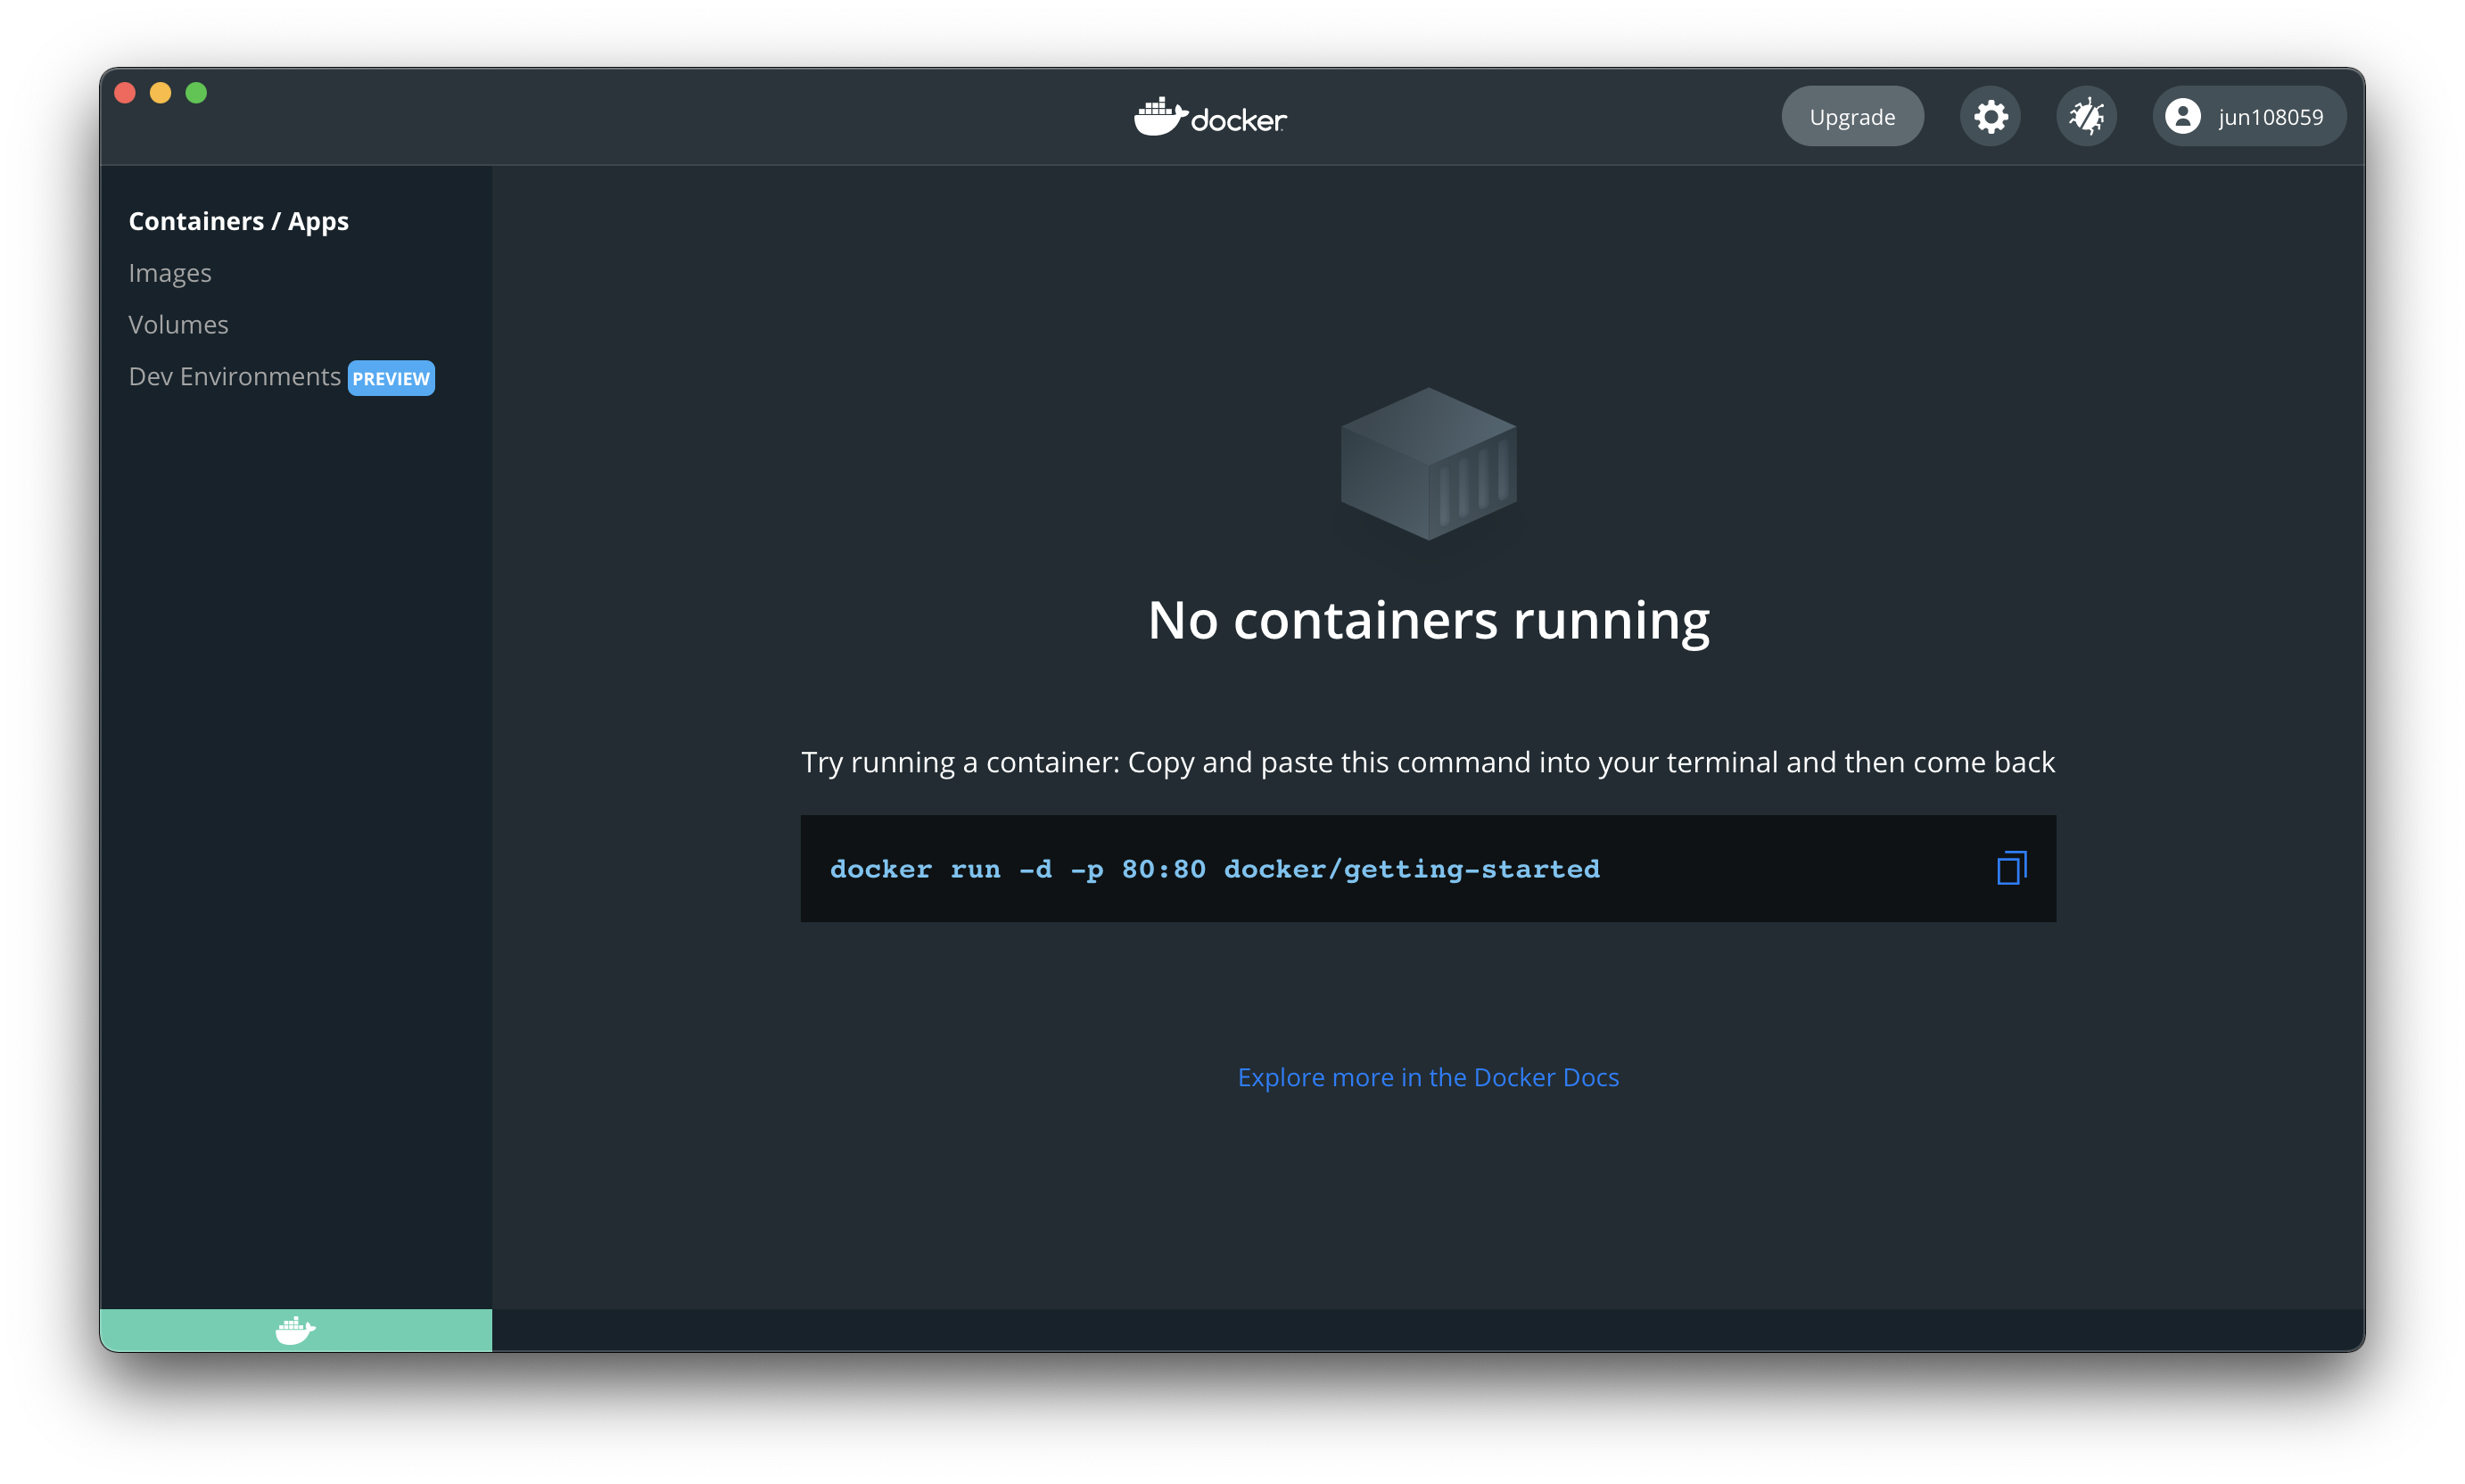Close the window with red button
This screenshot has height=1484, width=2465.
125,93
